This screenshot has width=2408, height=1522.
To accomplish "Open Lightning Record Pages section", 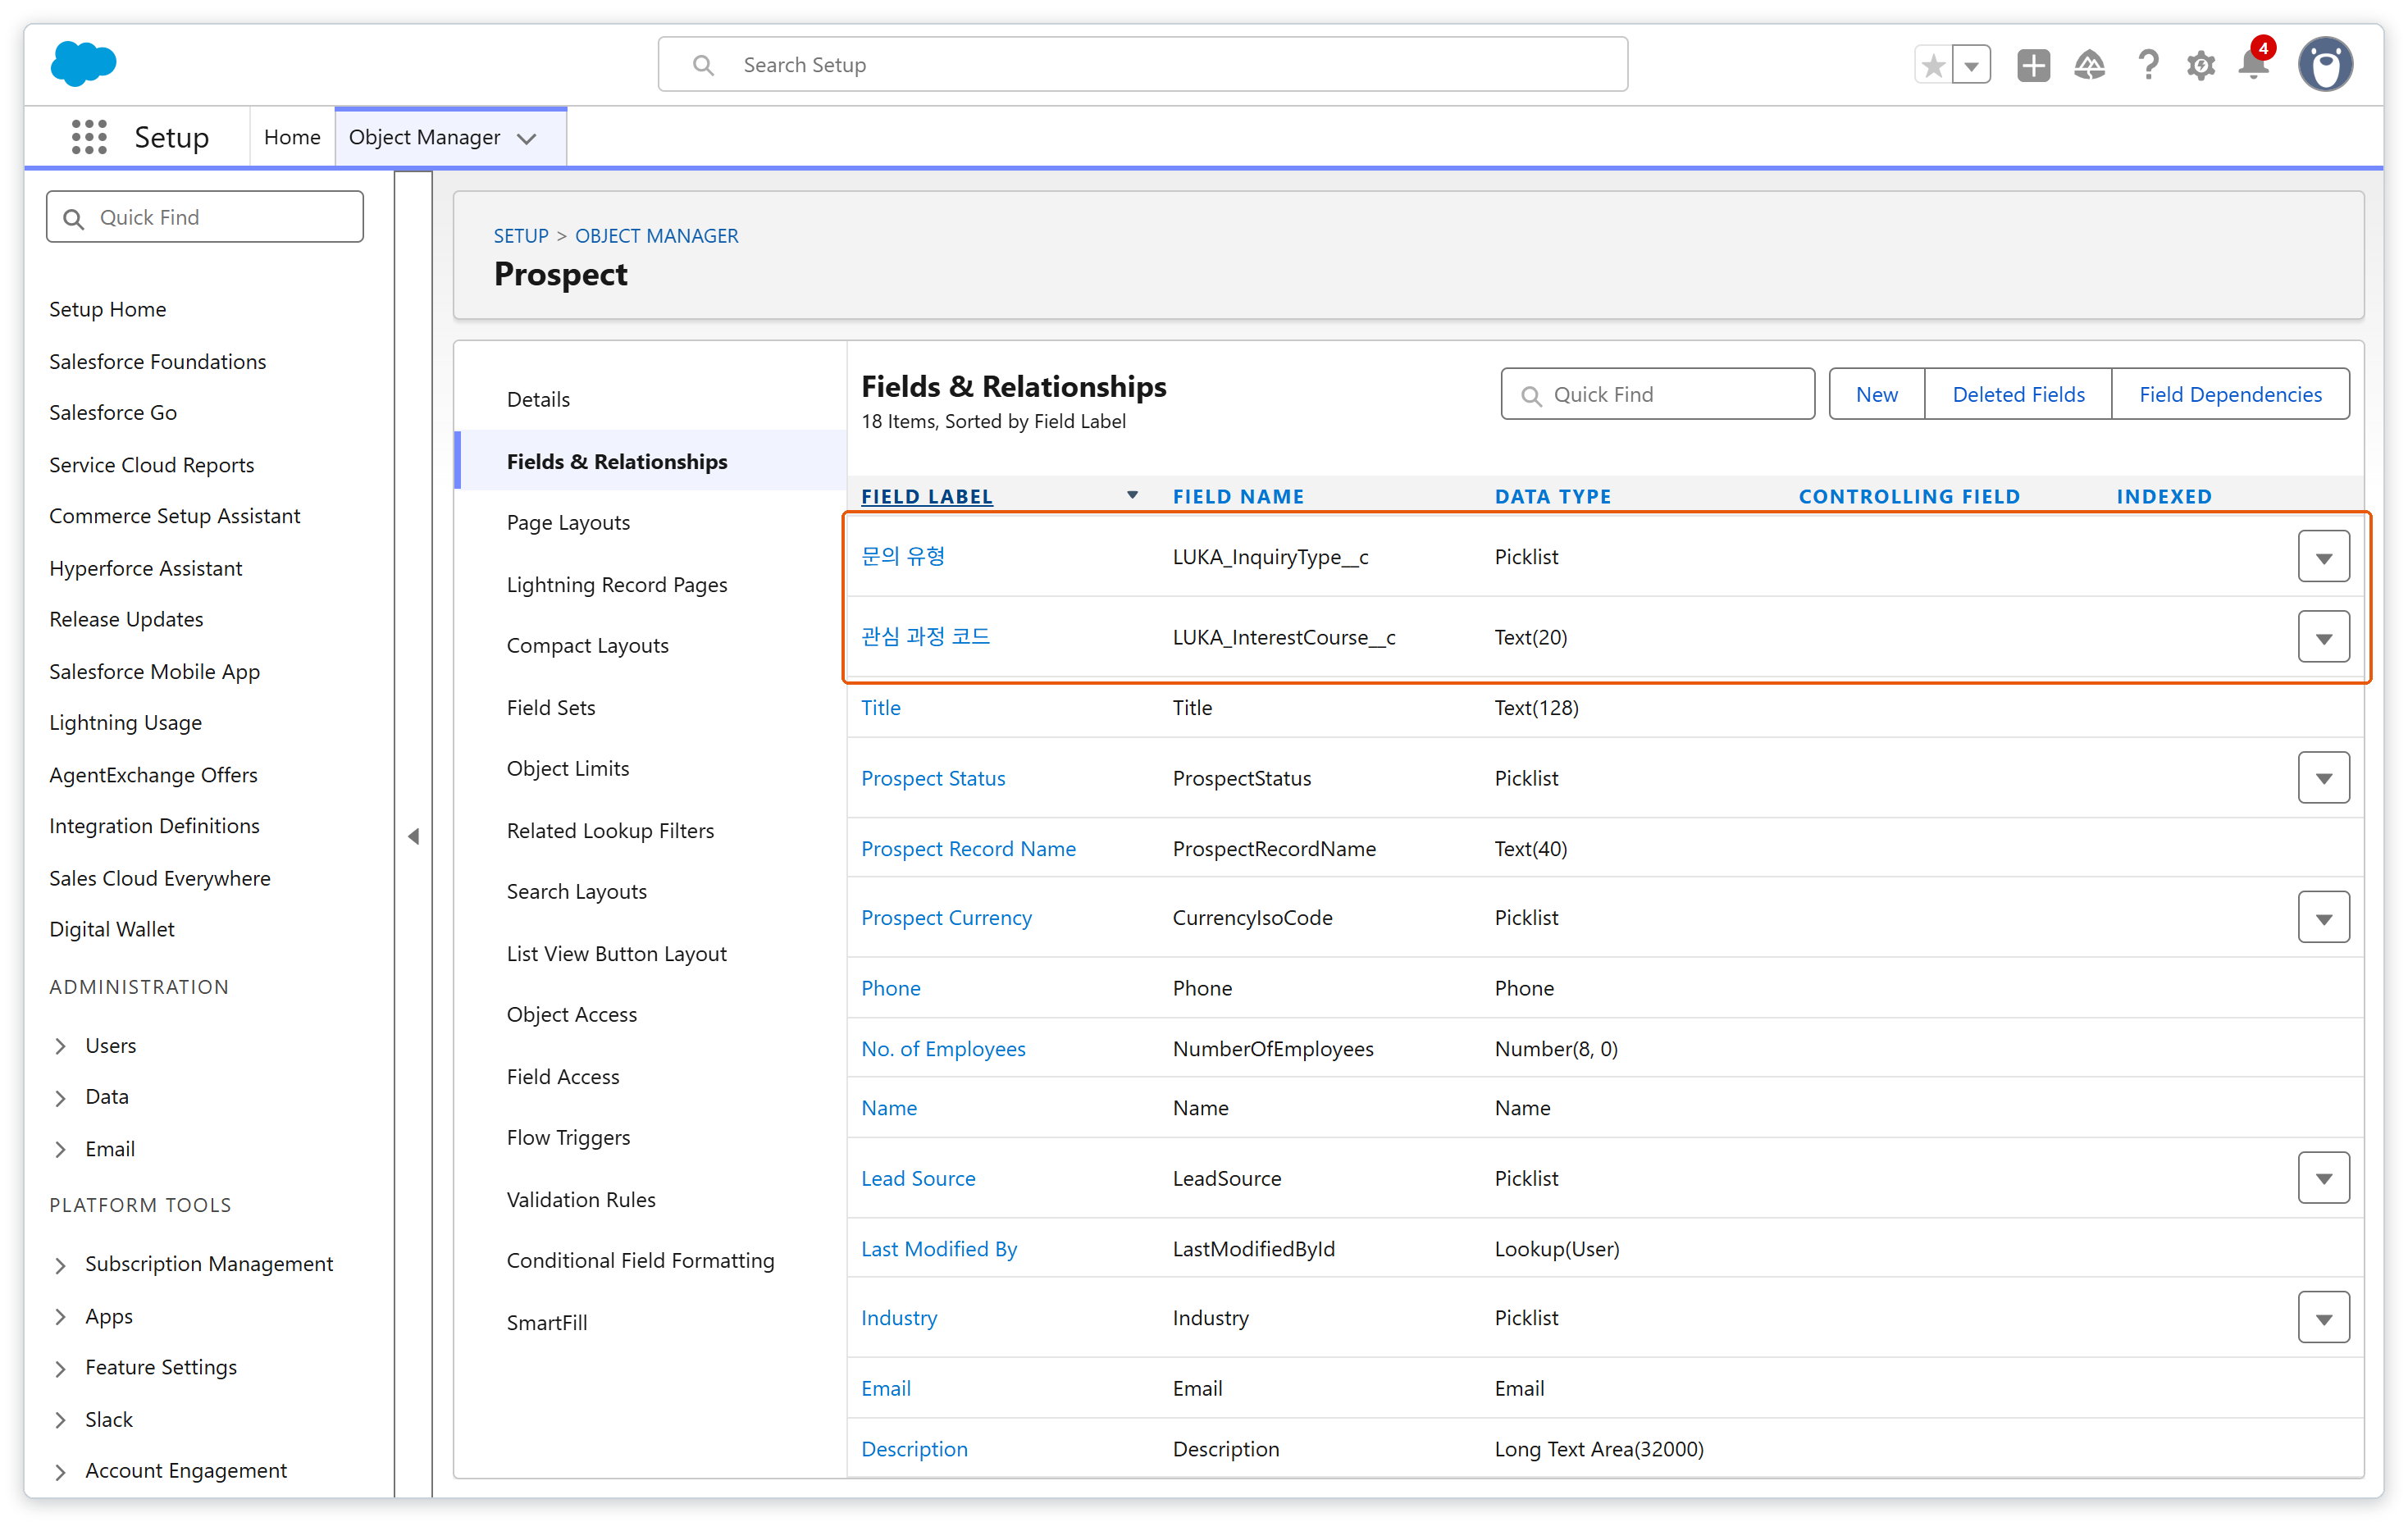I will pyautogui.click(x=617, y=585).
